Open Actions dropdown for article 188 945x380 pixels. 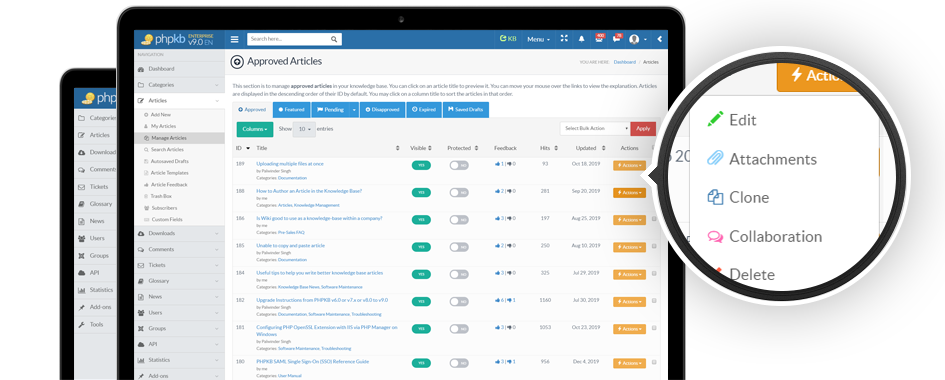click(x=629, y=193)
